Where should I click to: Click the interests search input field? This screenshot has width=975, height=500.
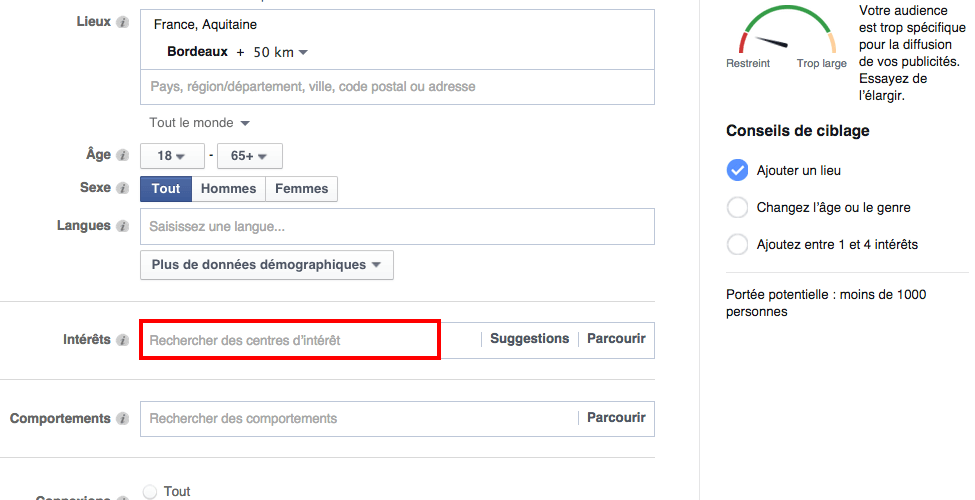click(x=289, y=340)
